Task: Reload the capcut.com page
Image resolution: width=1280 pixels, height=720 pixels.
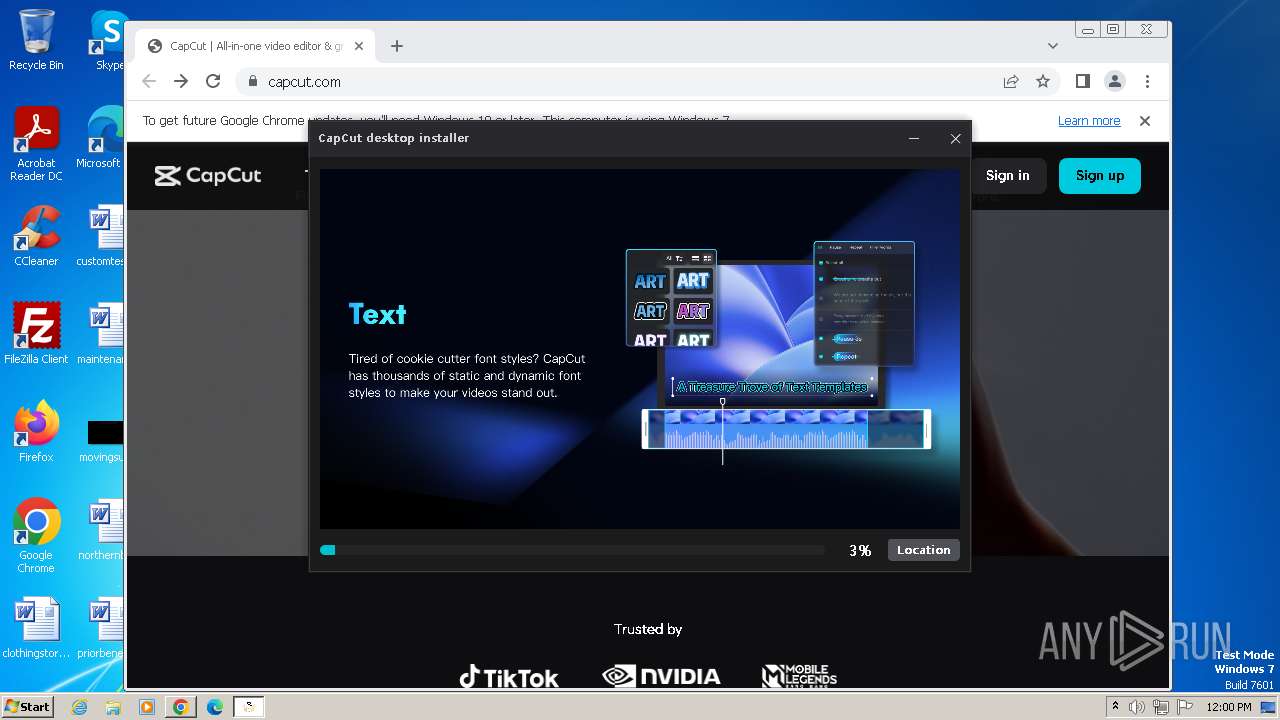Action: (213, 82)
